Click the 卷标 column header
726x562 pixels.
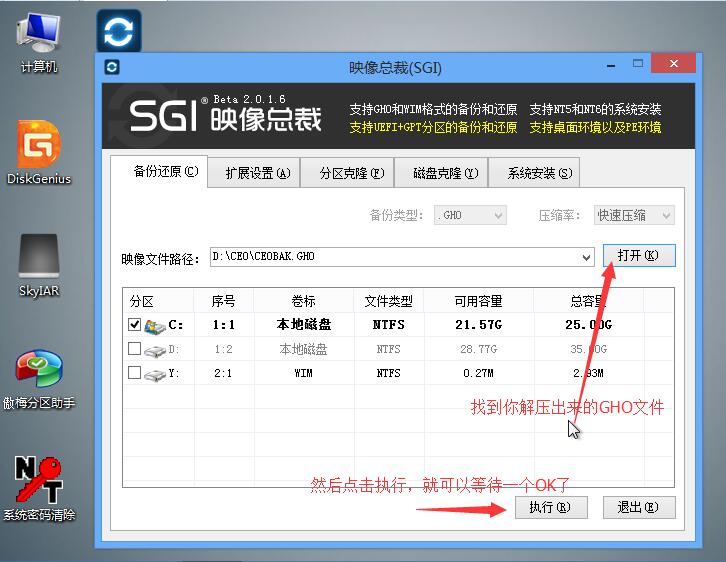304,301
